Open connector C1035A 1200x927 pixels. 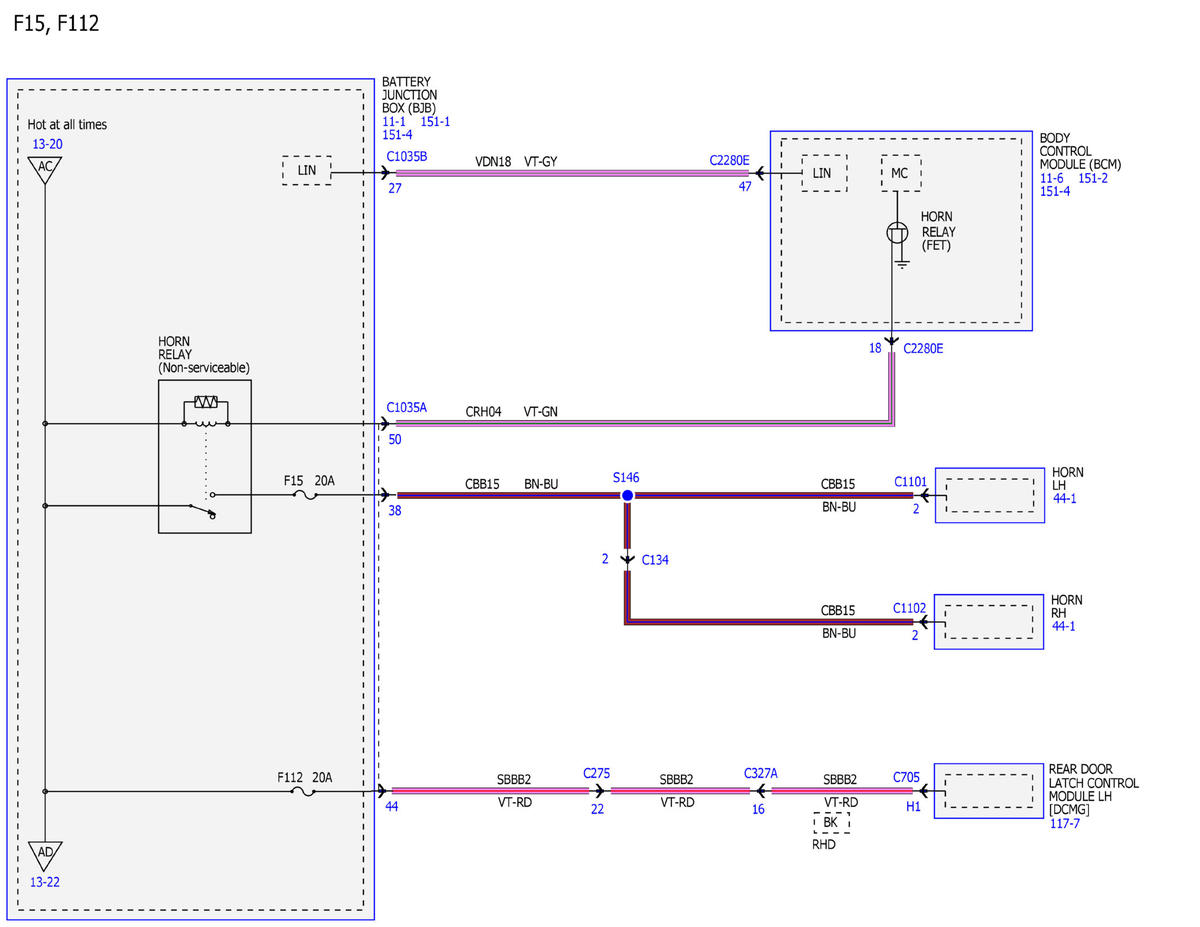coord(407,408)
